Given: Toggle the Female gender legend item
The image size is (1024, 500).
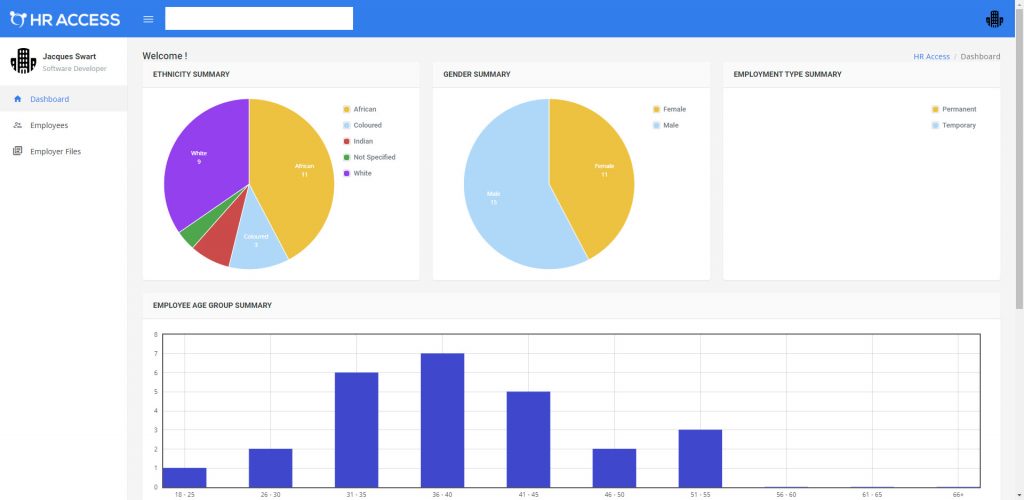Looking at the screenshot, I should 669,110.
